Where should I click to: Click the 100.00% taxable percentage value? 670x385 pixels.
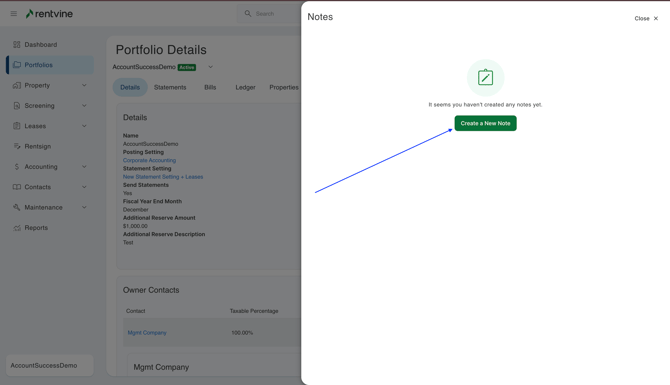point(242,333)
